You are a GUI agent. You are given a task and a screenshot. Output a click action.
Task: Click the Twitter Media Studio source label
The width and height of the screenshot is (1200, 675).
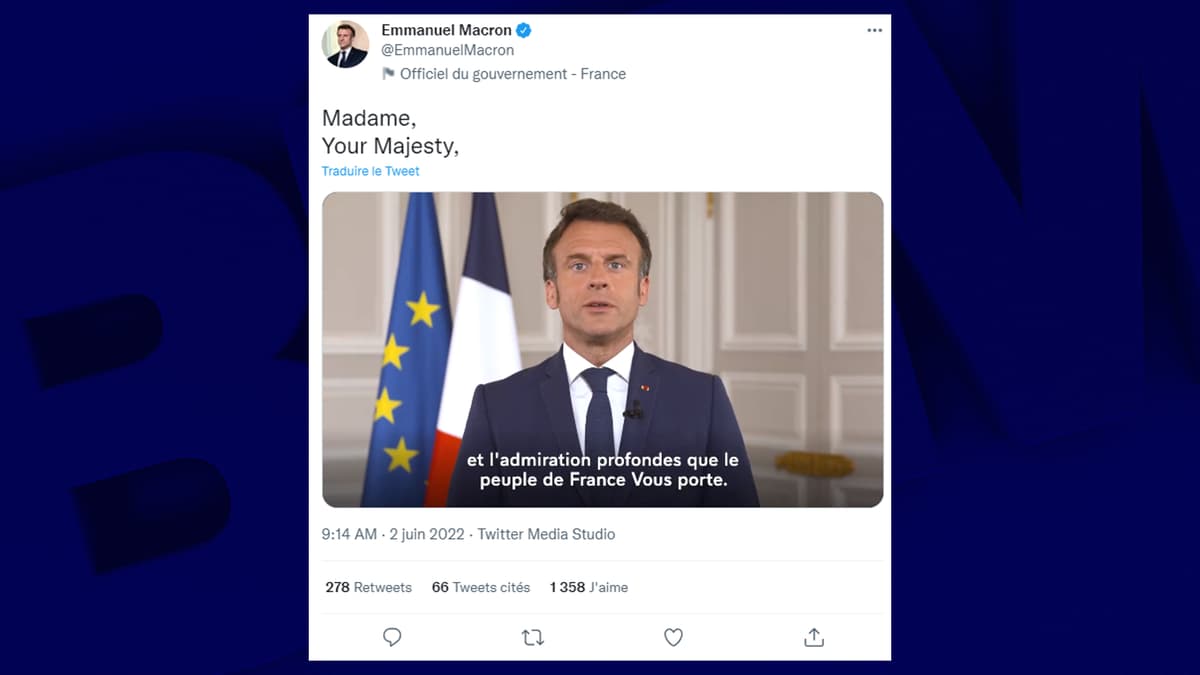pyautogui.click(x=546, y=534)
